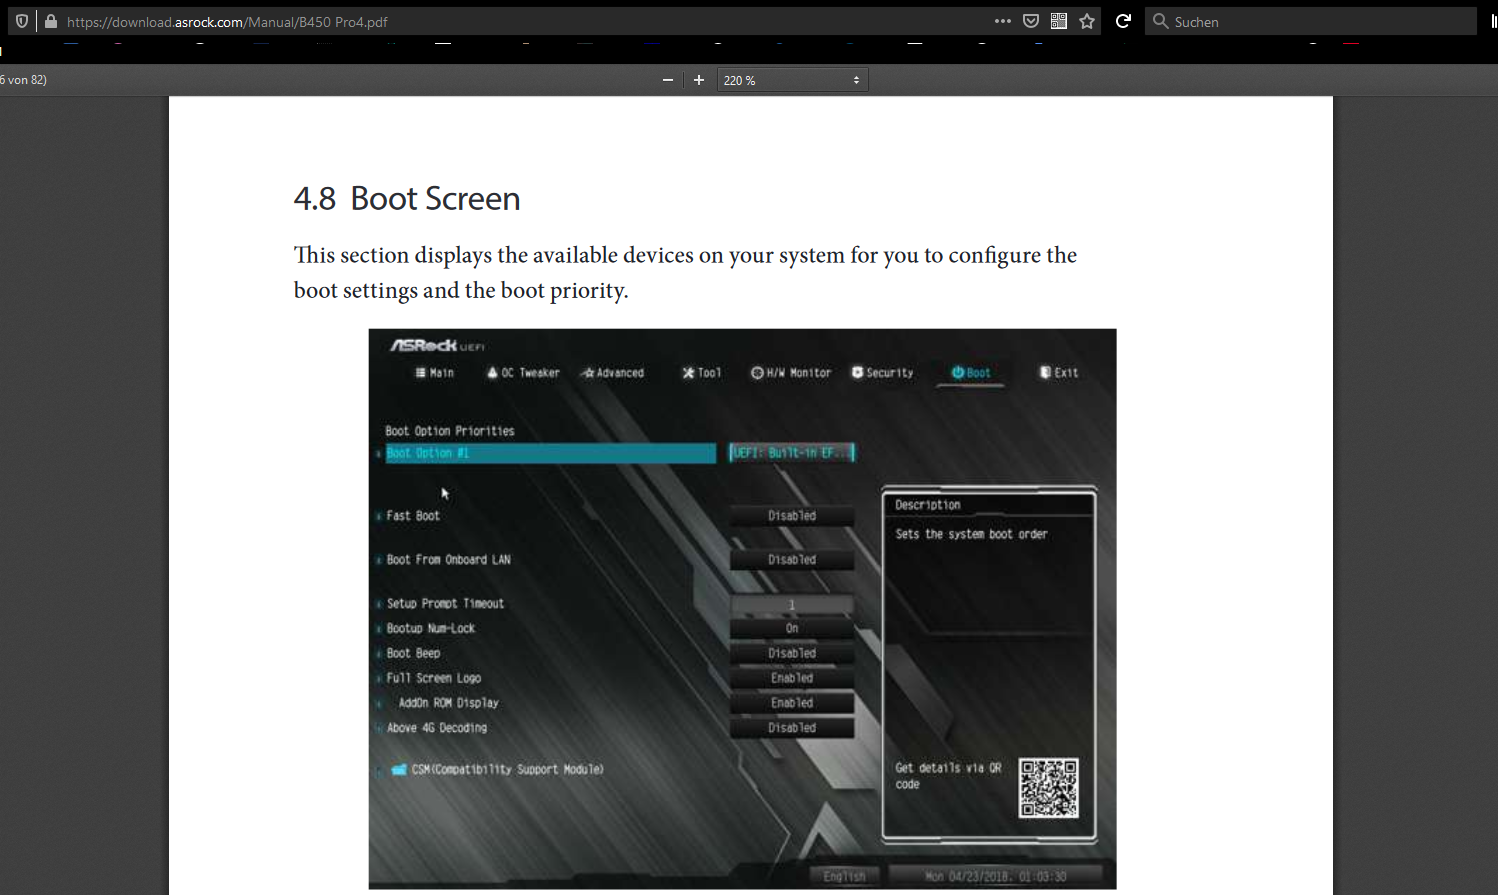Open the page actions three-dot menu
The height and width of the screenshot is (895, 1498).
tap(1002, 21)
